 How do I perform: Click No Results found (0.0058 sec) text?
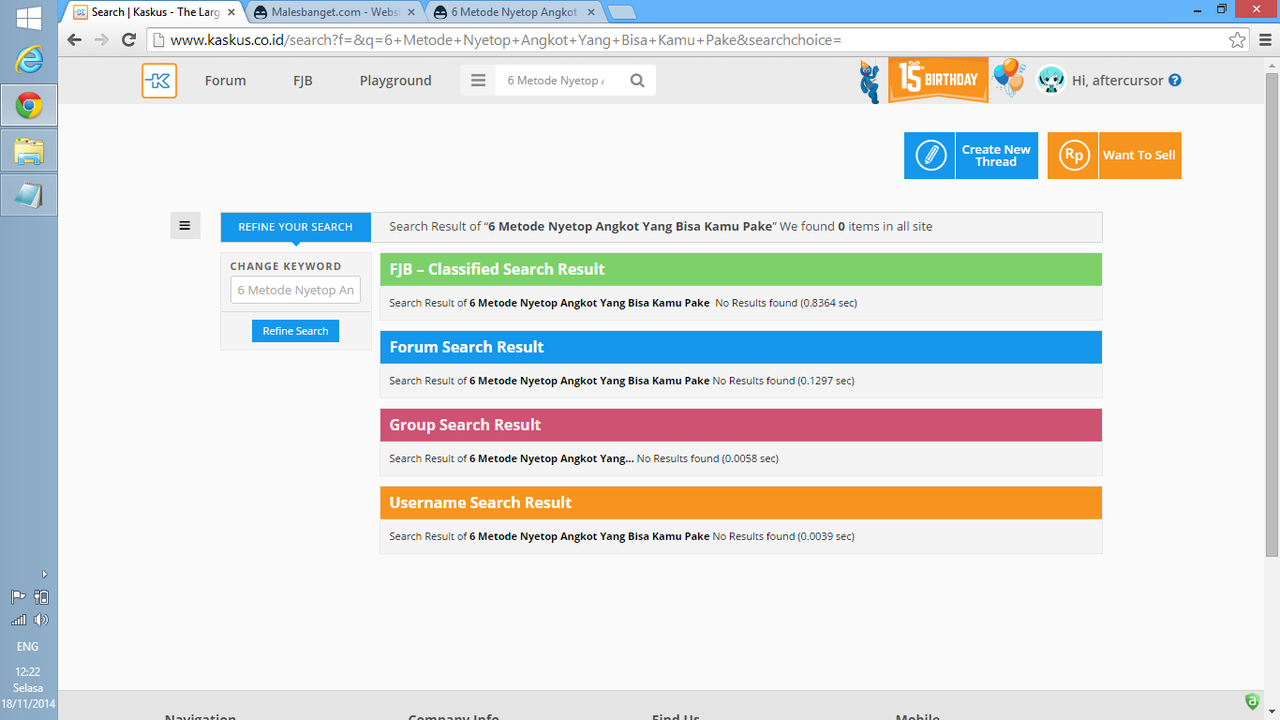click(x=707, y=459)
